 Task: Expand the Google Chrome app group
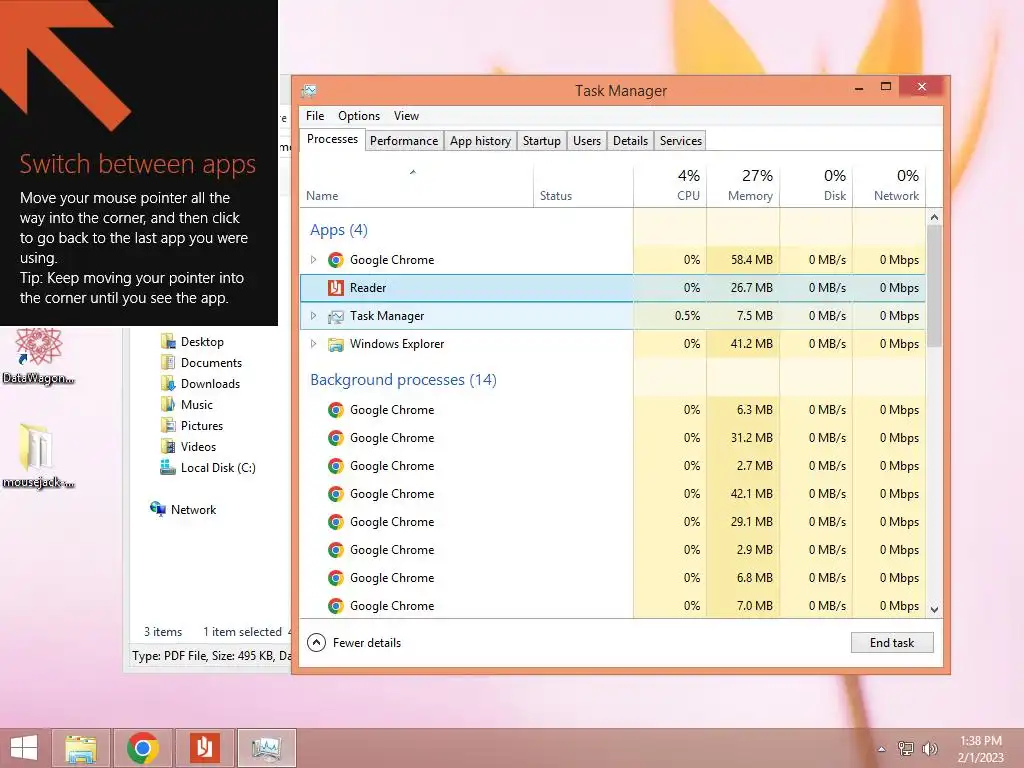(x=313, y=260)
